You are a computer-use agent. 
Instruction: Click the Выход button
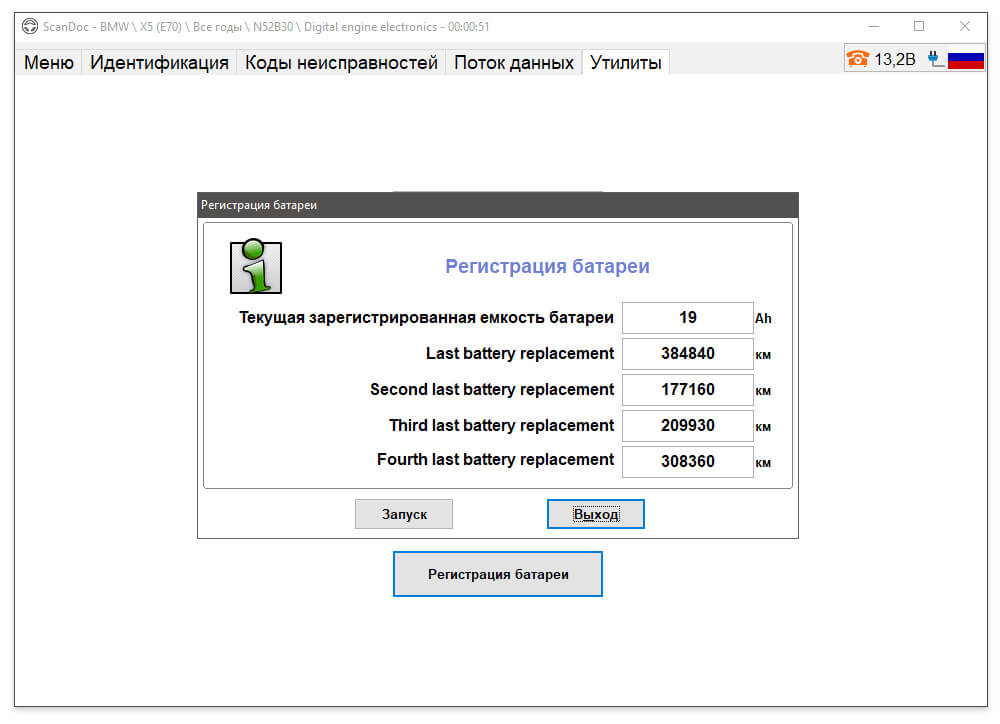pyautogui.click(x=596, y=514)
